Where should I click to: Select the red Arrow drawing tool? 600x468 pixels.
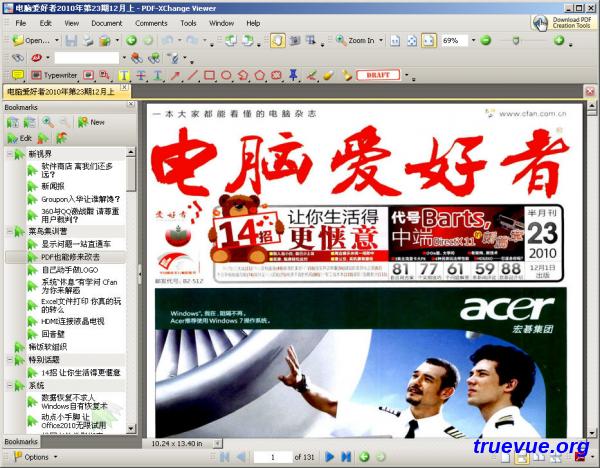click(175, 75)
